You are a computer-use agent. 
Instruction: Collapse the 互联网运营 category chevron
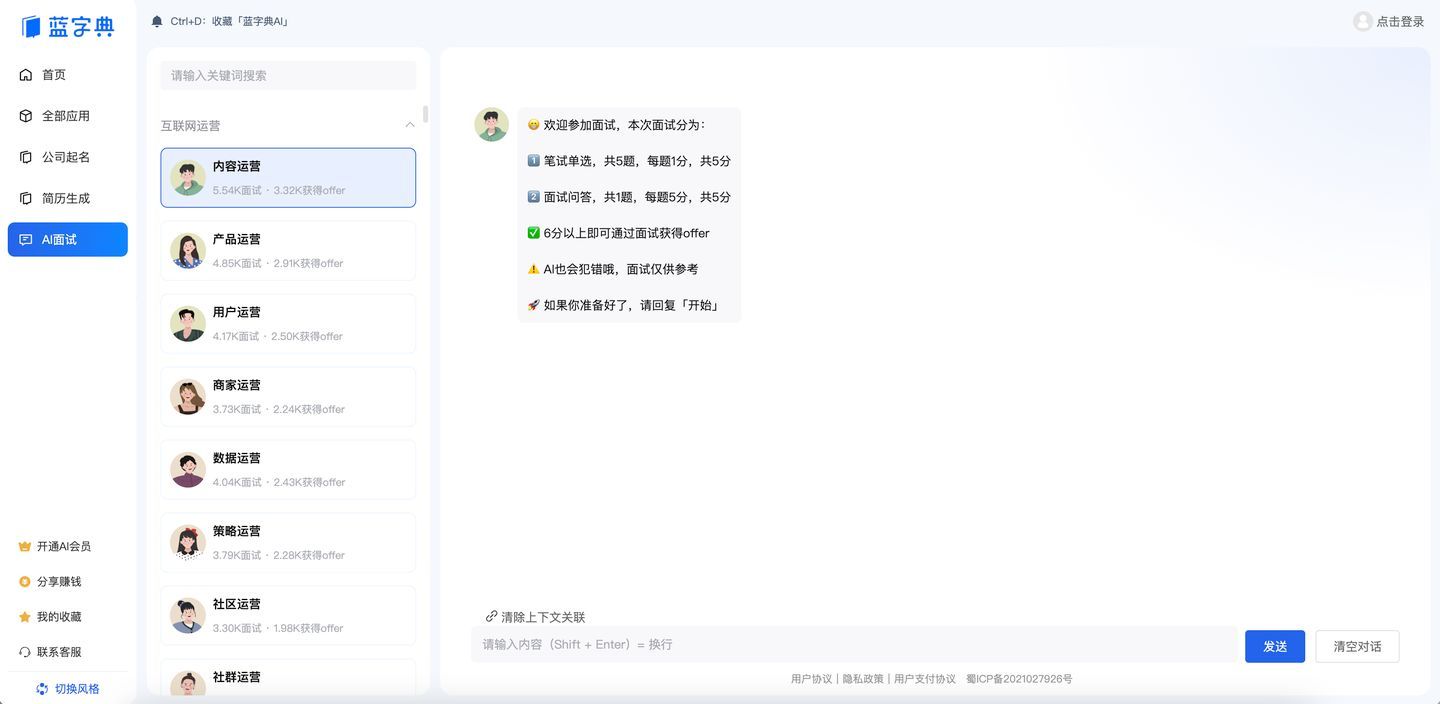click(410, 125)
